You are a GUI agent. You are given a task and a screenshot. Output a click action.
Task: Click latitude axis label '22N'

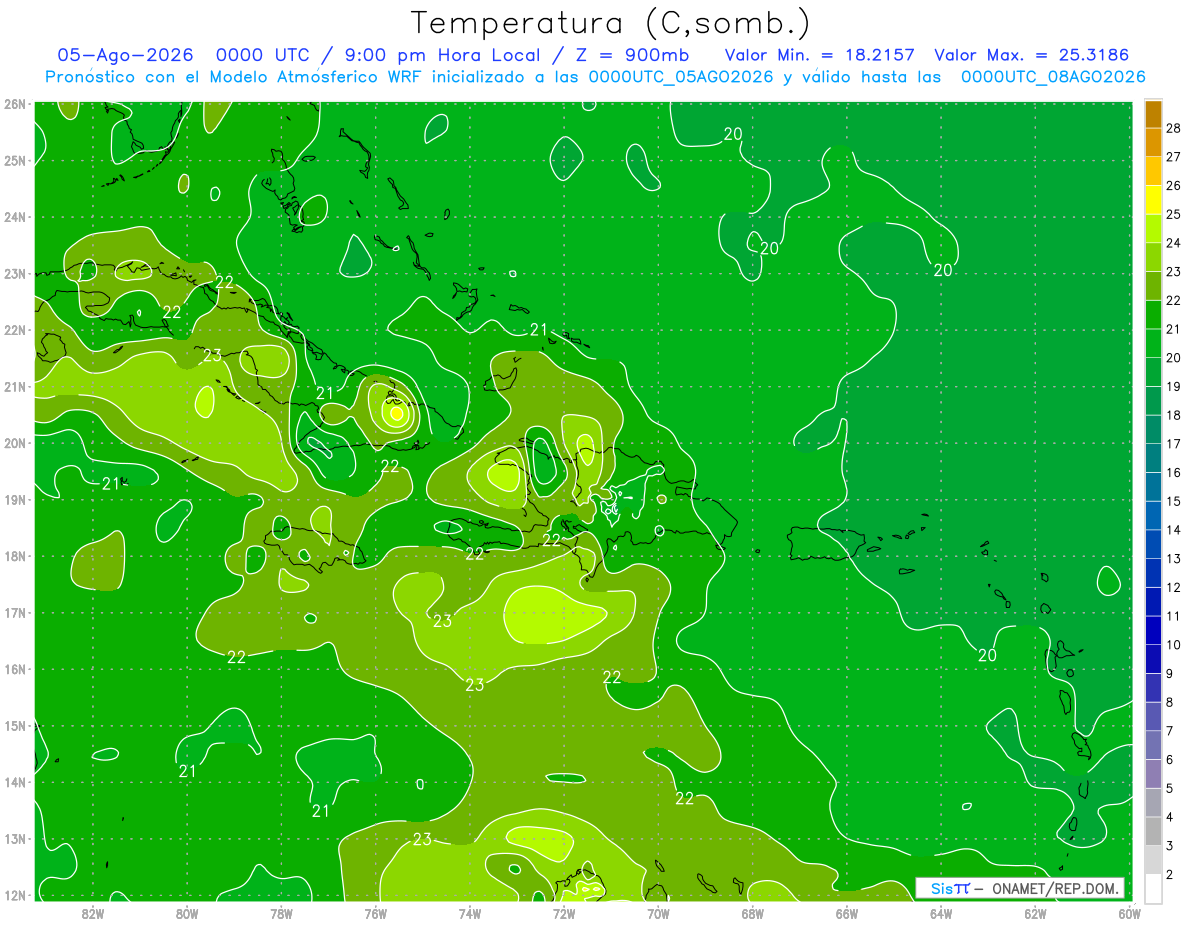coord(15,330)
